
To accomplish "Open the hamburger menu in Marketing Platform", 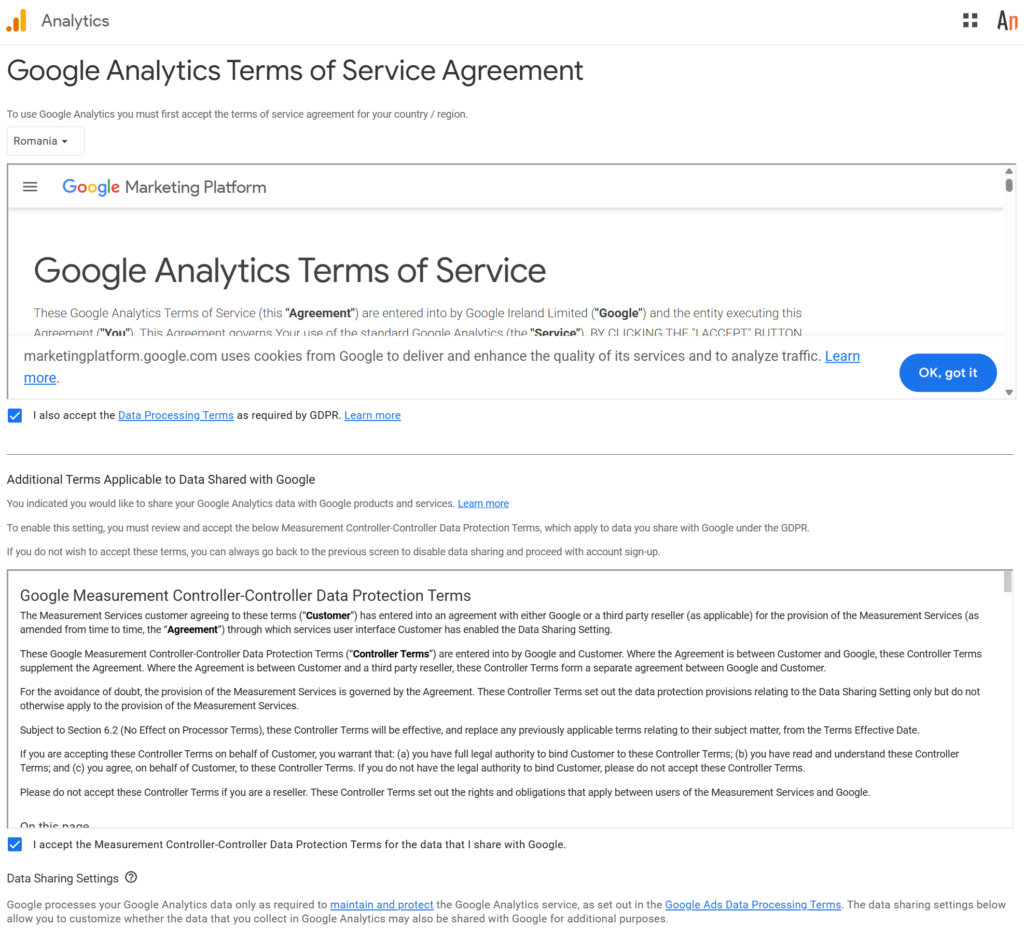I will [x=30, y=187].
